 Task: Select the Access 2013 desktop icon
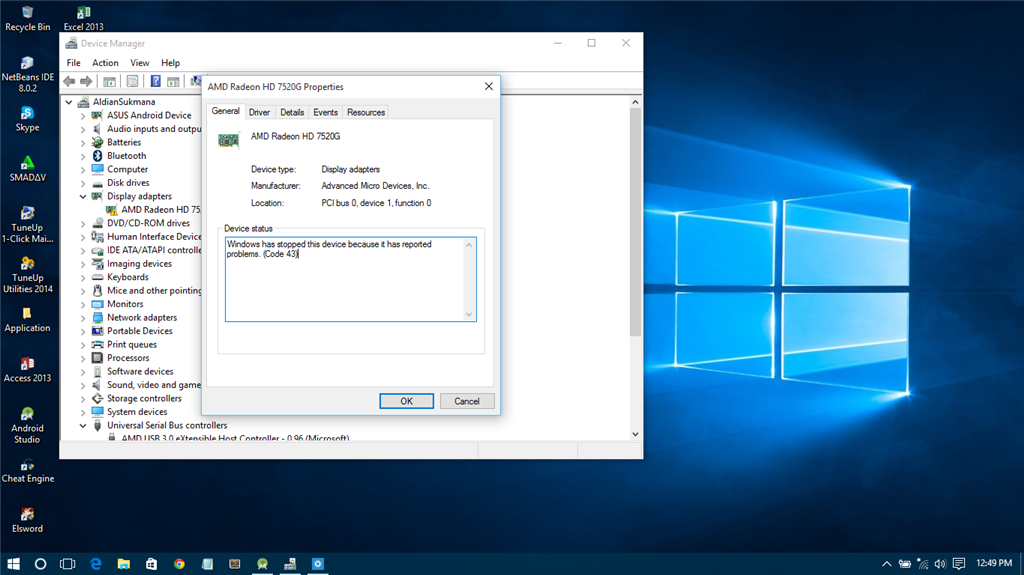(27, 369)
